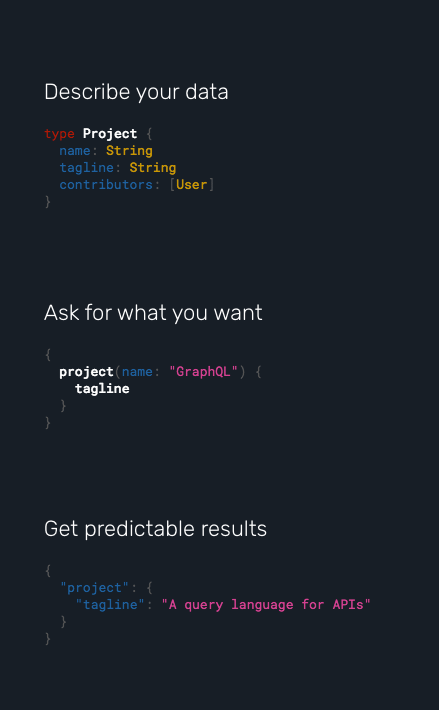Click the 'Describe your data' heading
The height and width of the screenshot is (710, 439).
click(x=136, y=92)
